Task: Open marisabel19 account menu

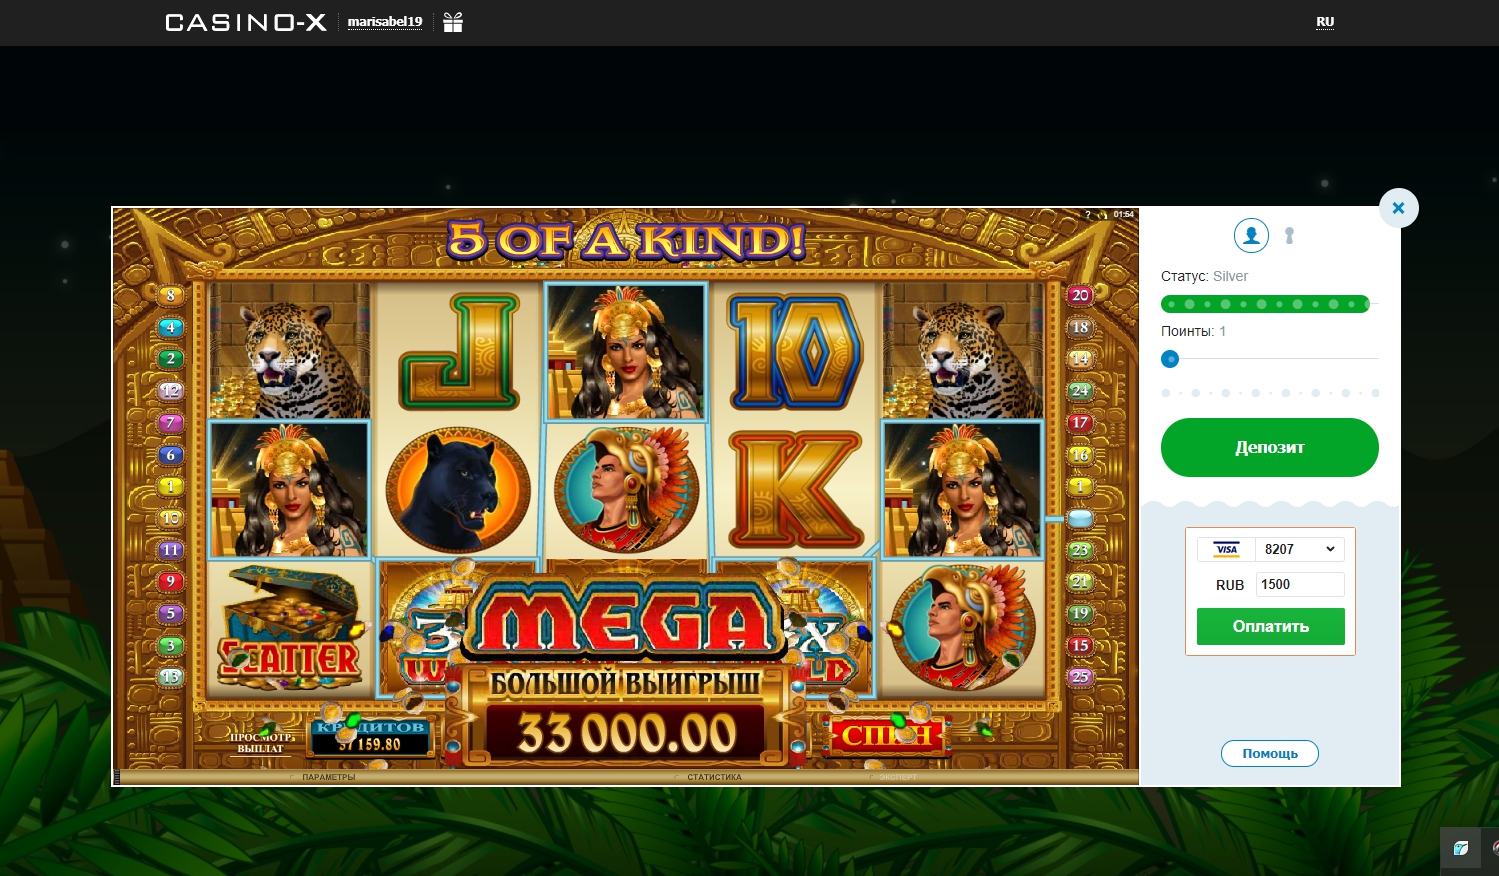Action: [x=385, y=22]
